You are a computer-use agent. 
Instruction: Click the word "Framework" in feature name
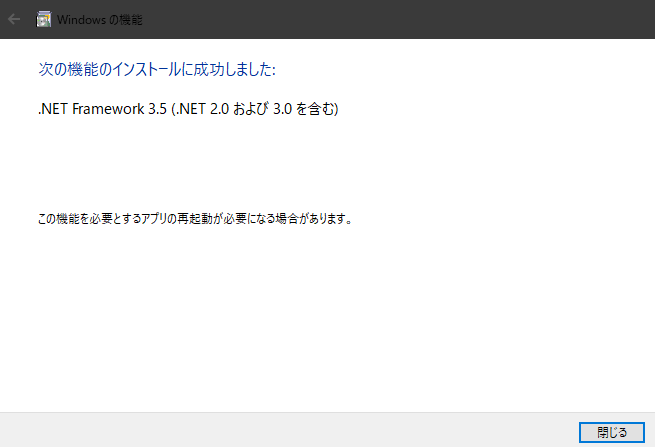(109, 109)
